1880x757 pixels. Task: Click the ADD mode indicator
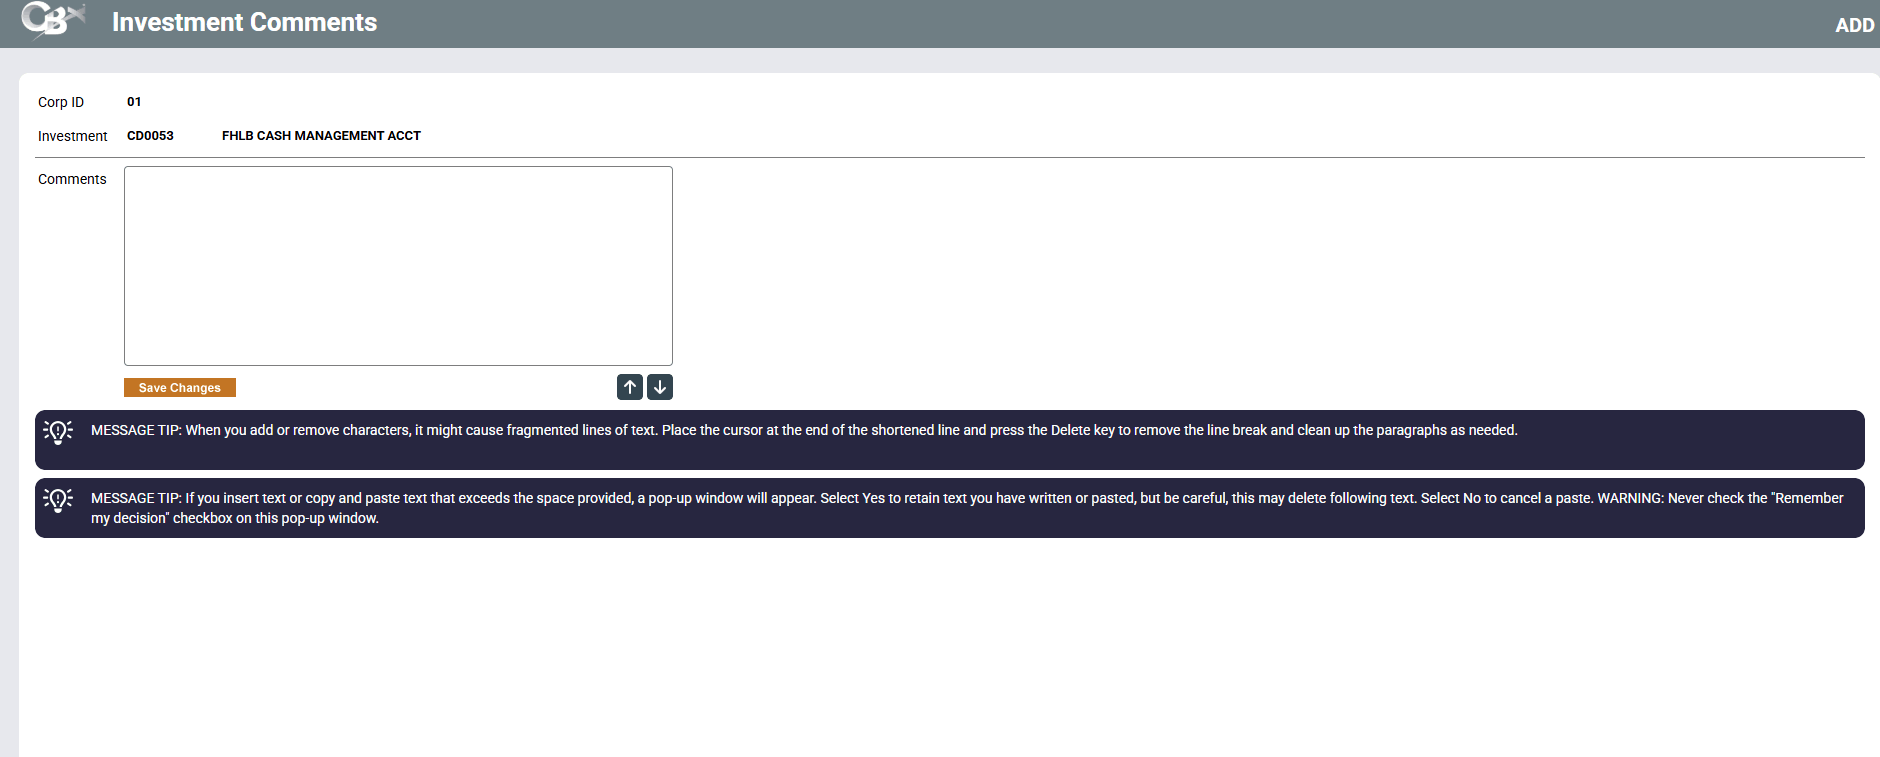(1853, 25)
